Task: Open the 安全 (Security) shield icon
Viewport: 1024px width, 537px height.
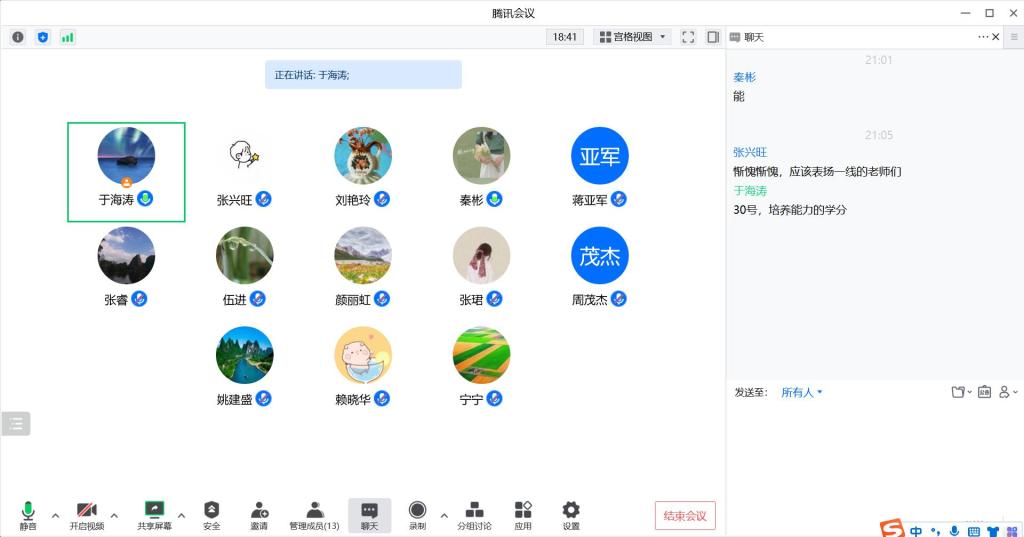Action: click(x=211, y=514)
